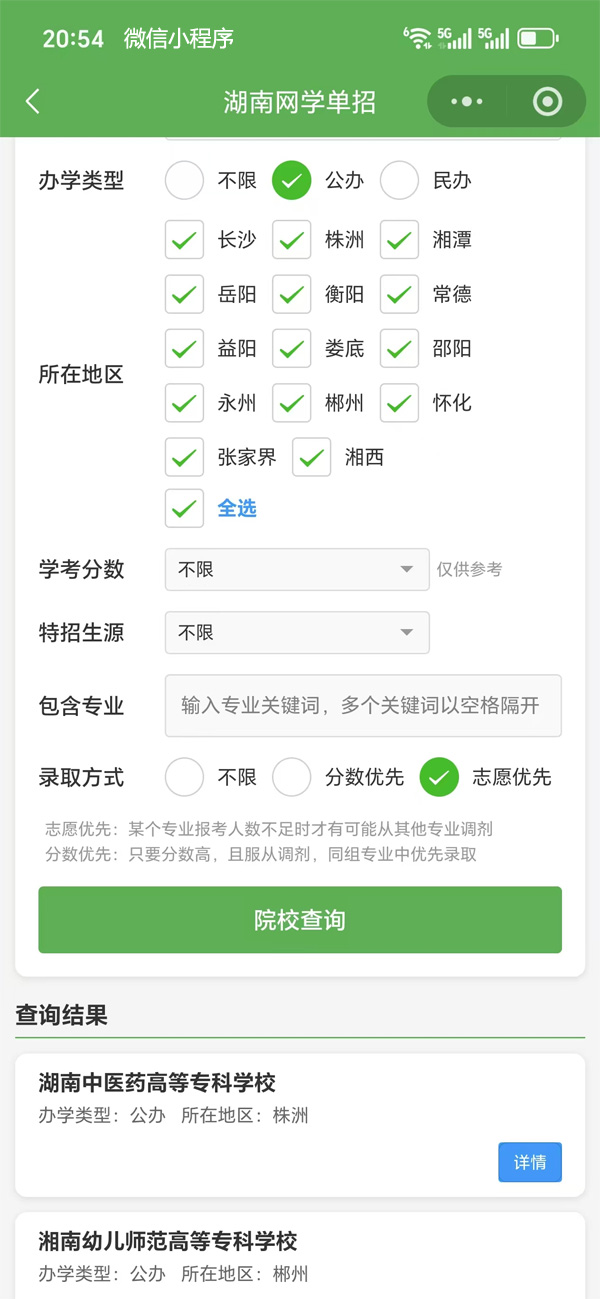The image size is (600, 1299).
Task: Uncheck the 张家界 checkbox
Action: (184, 458)
